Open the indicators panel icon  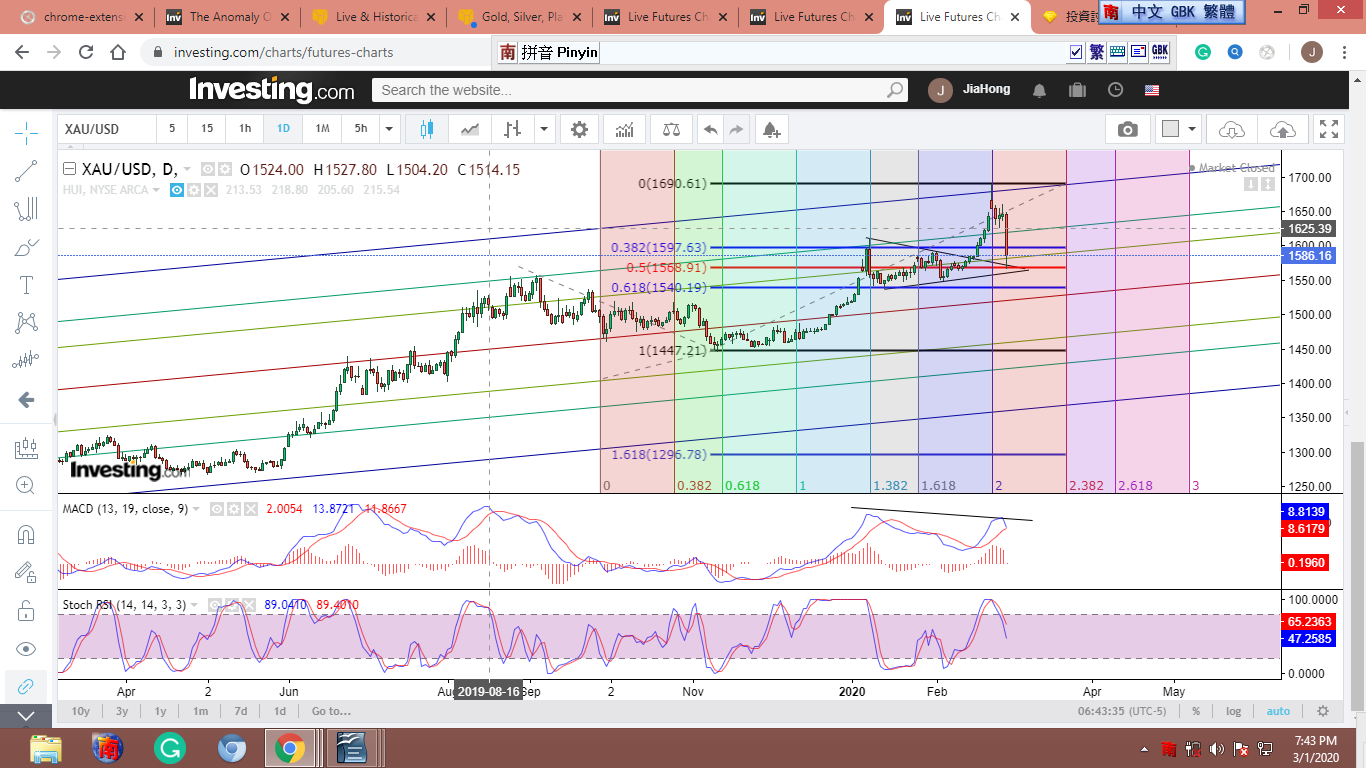coord(624,129)
